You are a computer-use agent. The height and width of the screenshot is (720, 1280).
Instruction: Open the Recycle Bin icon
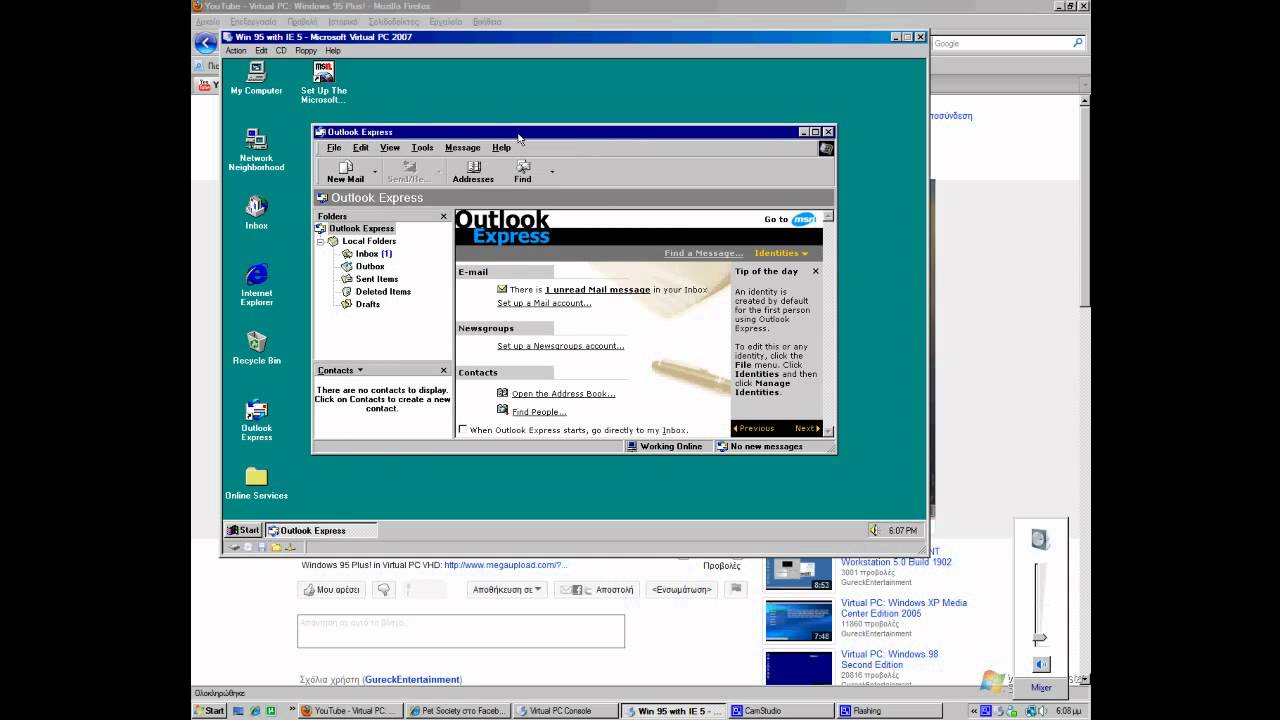[x=256, y=347]
